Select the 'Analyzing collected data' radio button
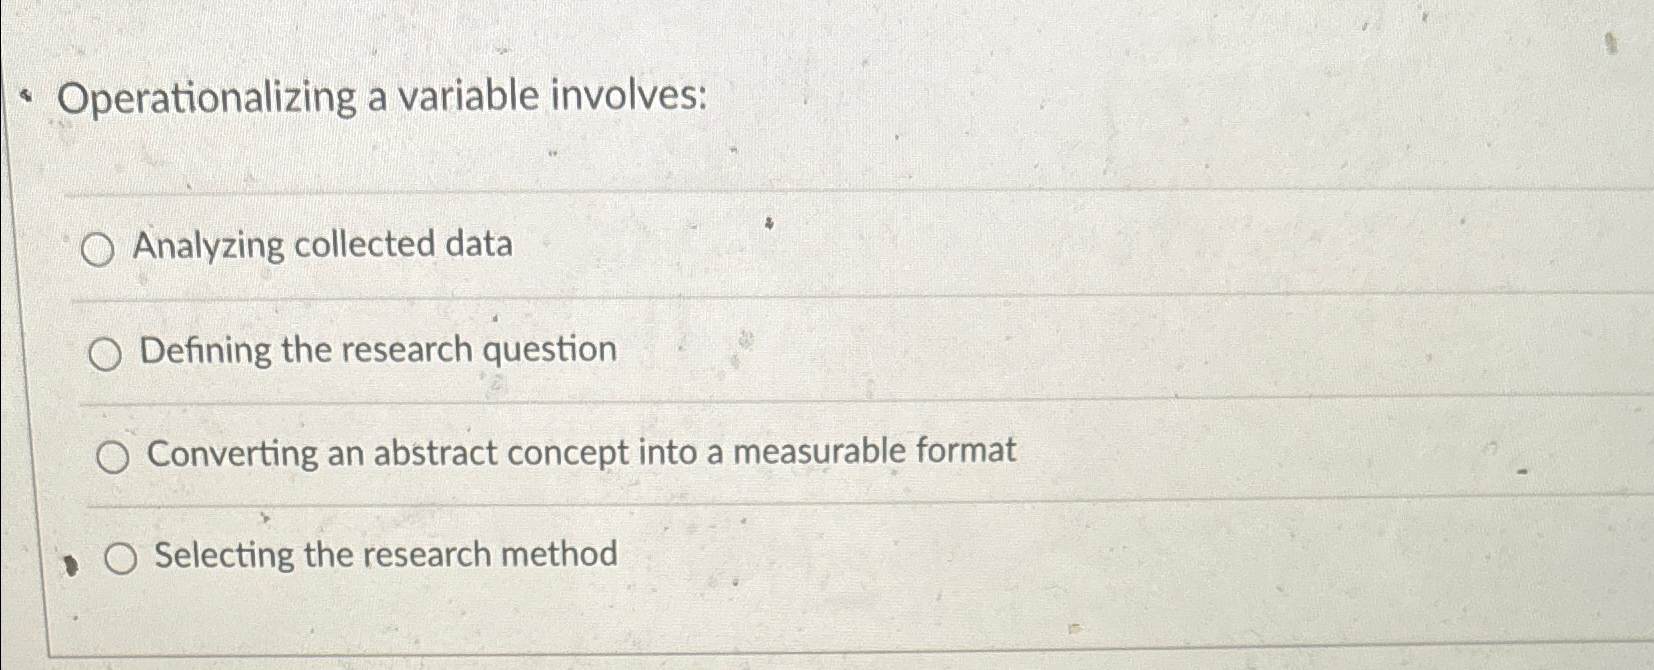The width and height of the screenshot is (1654, 670). click(100, 247)
